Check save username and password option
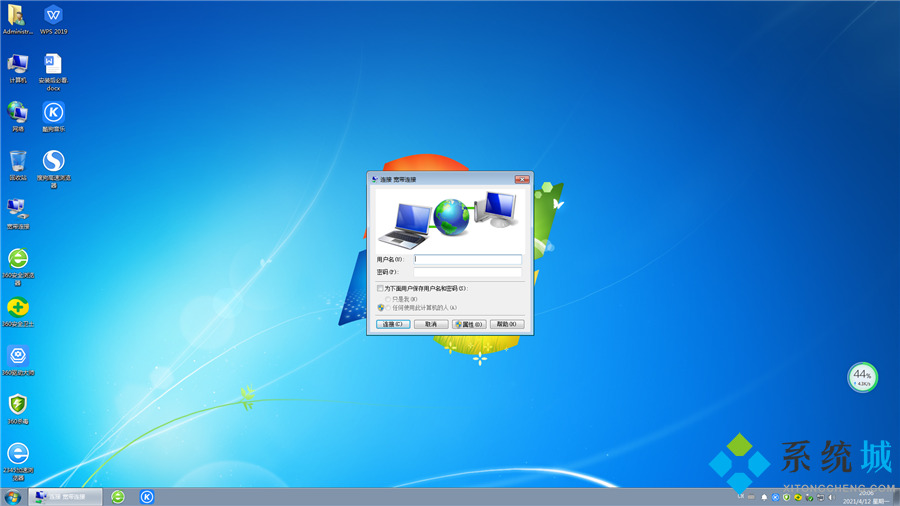This screenshot has height=506, width=900. coord(380,289)
